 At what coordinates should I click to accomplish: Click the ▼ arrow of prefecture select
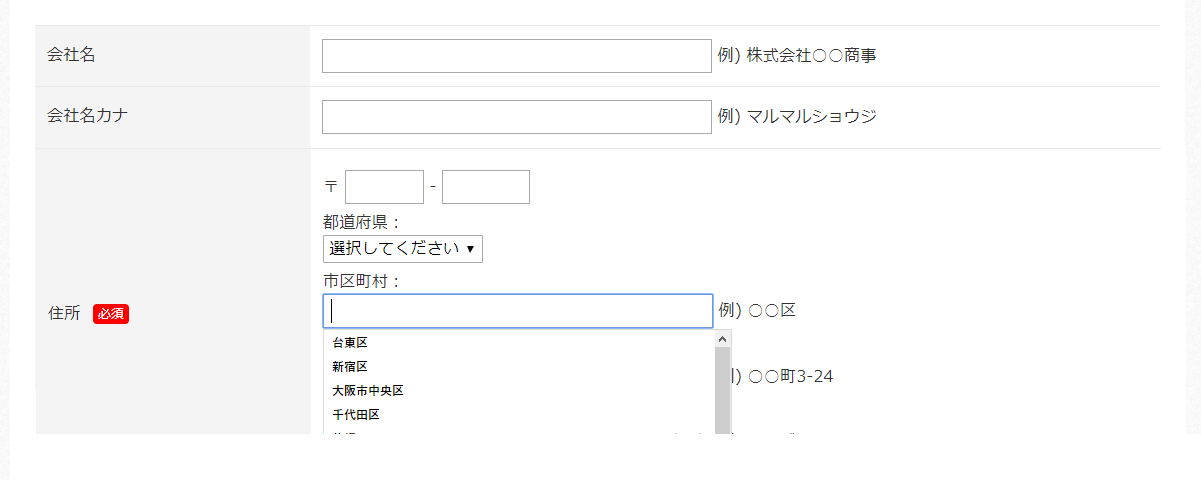470,249
